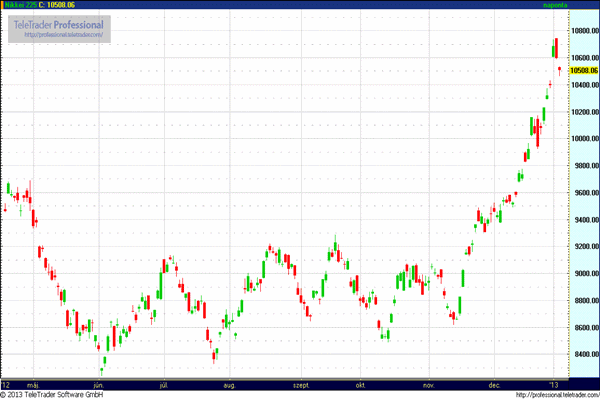Click the TeleTrader Software GmbH copyright text
The height and width of the screenshot is (400, 600).
62,394
